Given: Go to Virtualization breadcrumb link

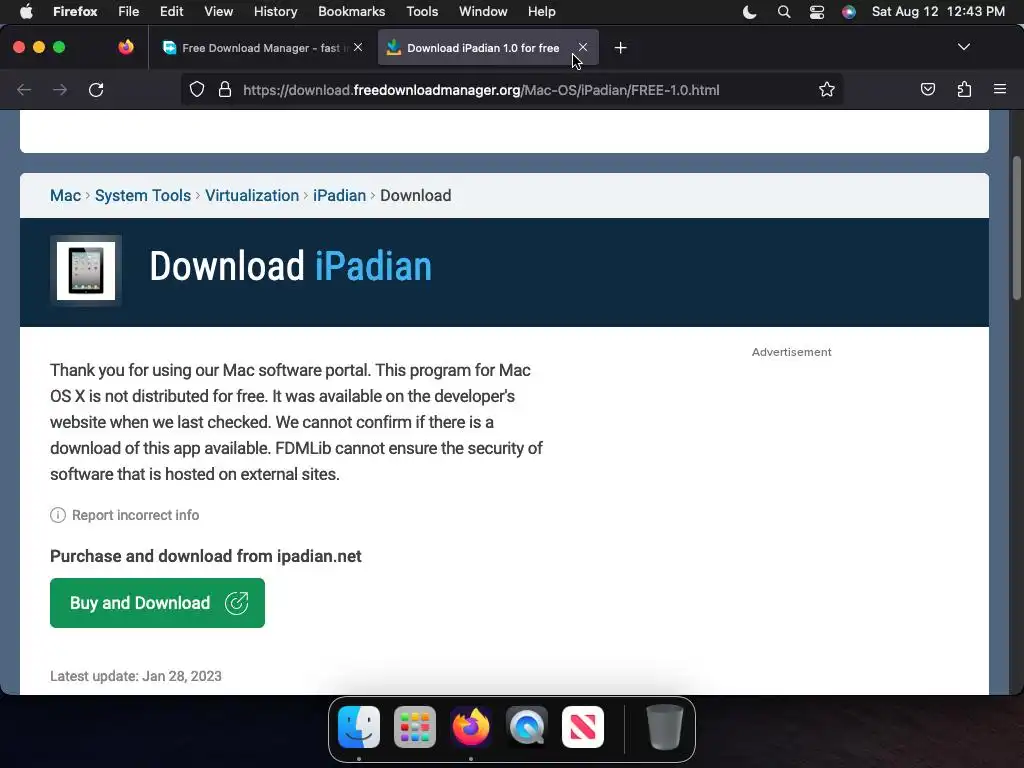Looking at the screenshot, I should tap(252, 195).
